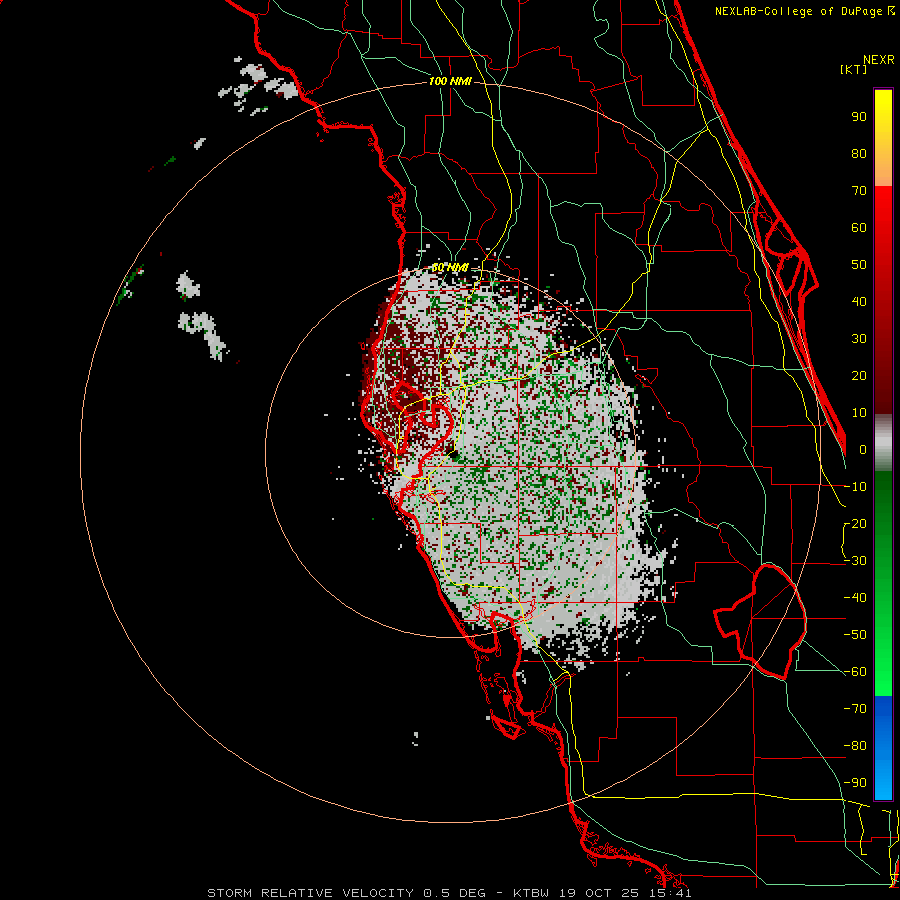
Task: Click the -60 value on velocity scale
Action: (855, 672)
